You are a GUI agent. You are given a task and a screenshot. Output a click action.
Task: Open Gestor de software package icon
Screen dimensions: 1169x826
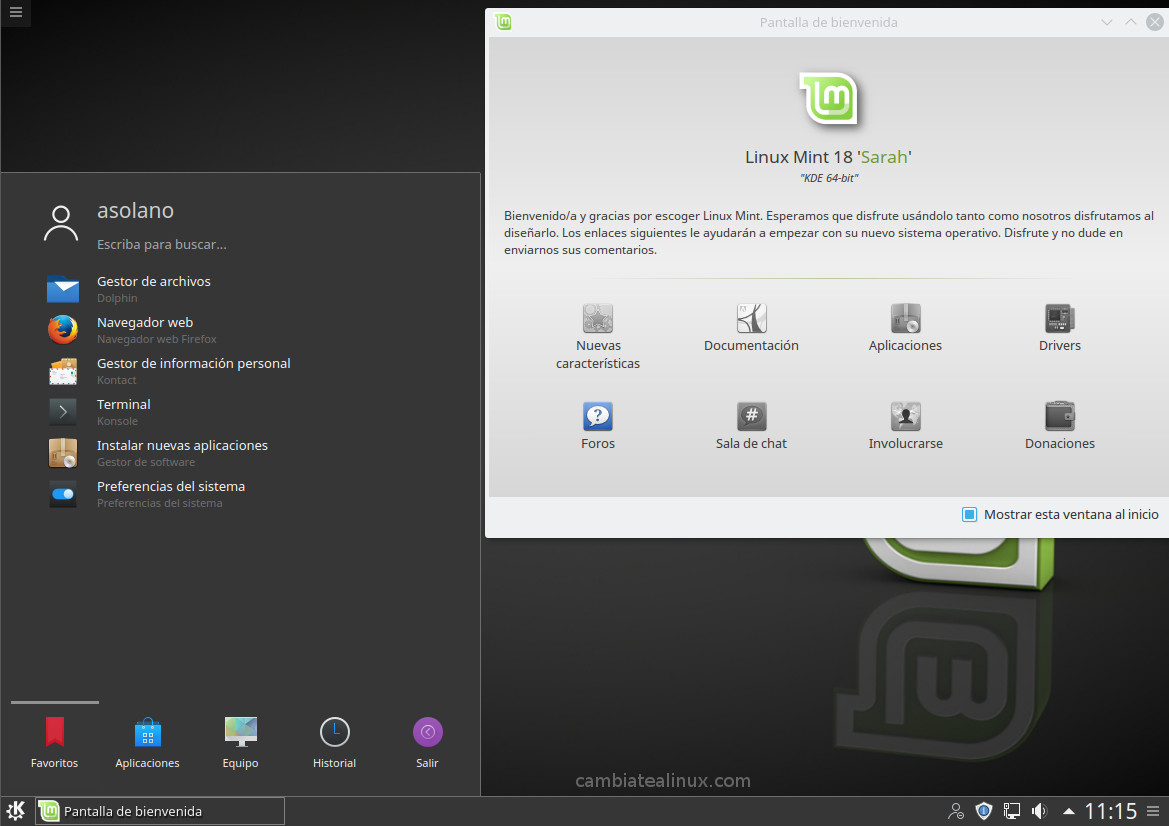click(x=63, y=453)
